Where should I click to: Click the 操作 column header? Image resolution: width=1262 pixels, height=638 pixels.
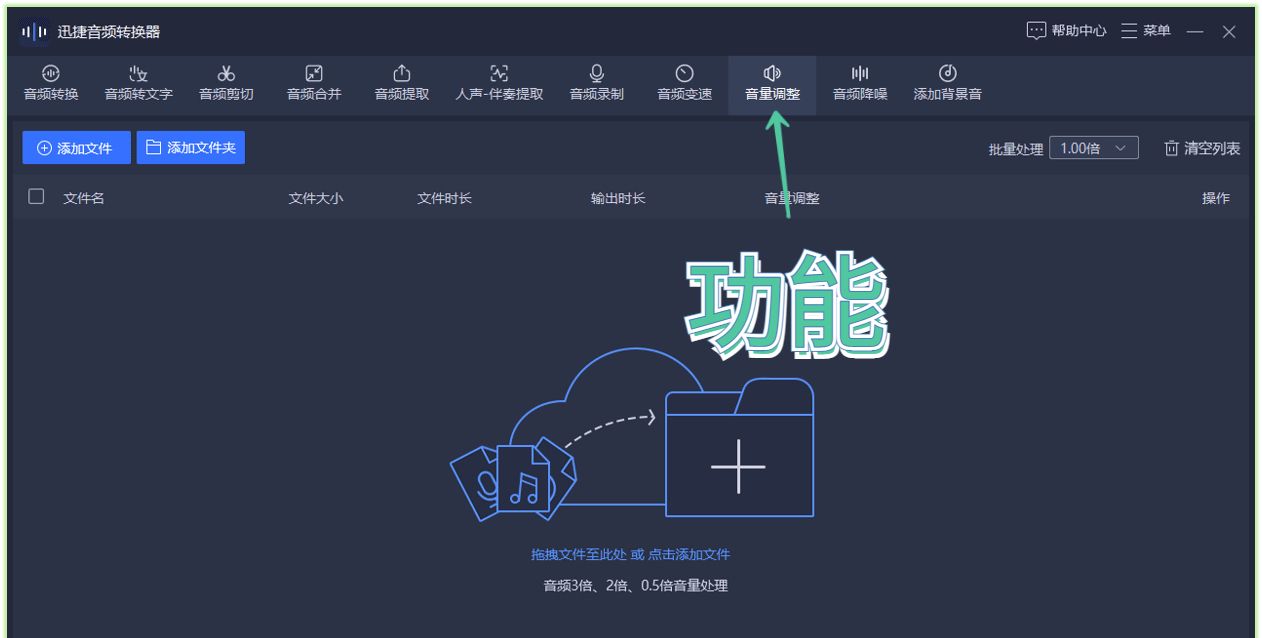coord(1216,198)
